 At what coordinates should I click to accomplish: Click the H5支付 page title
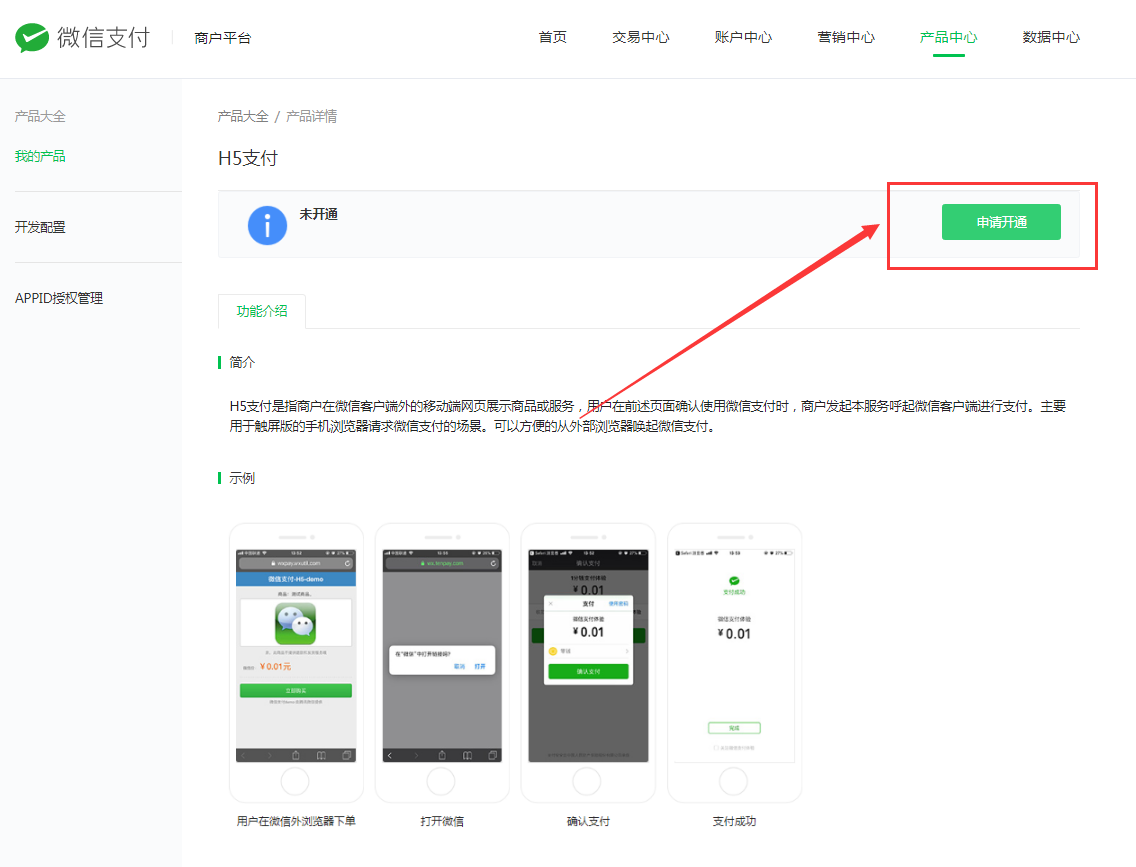[248, 158]
